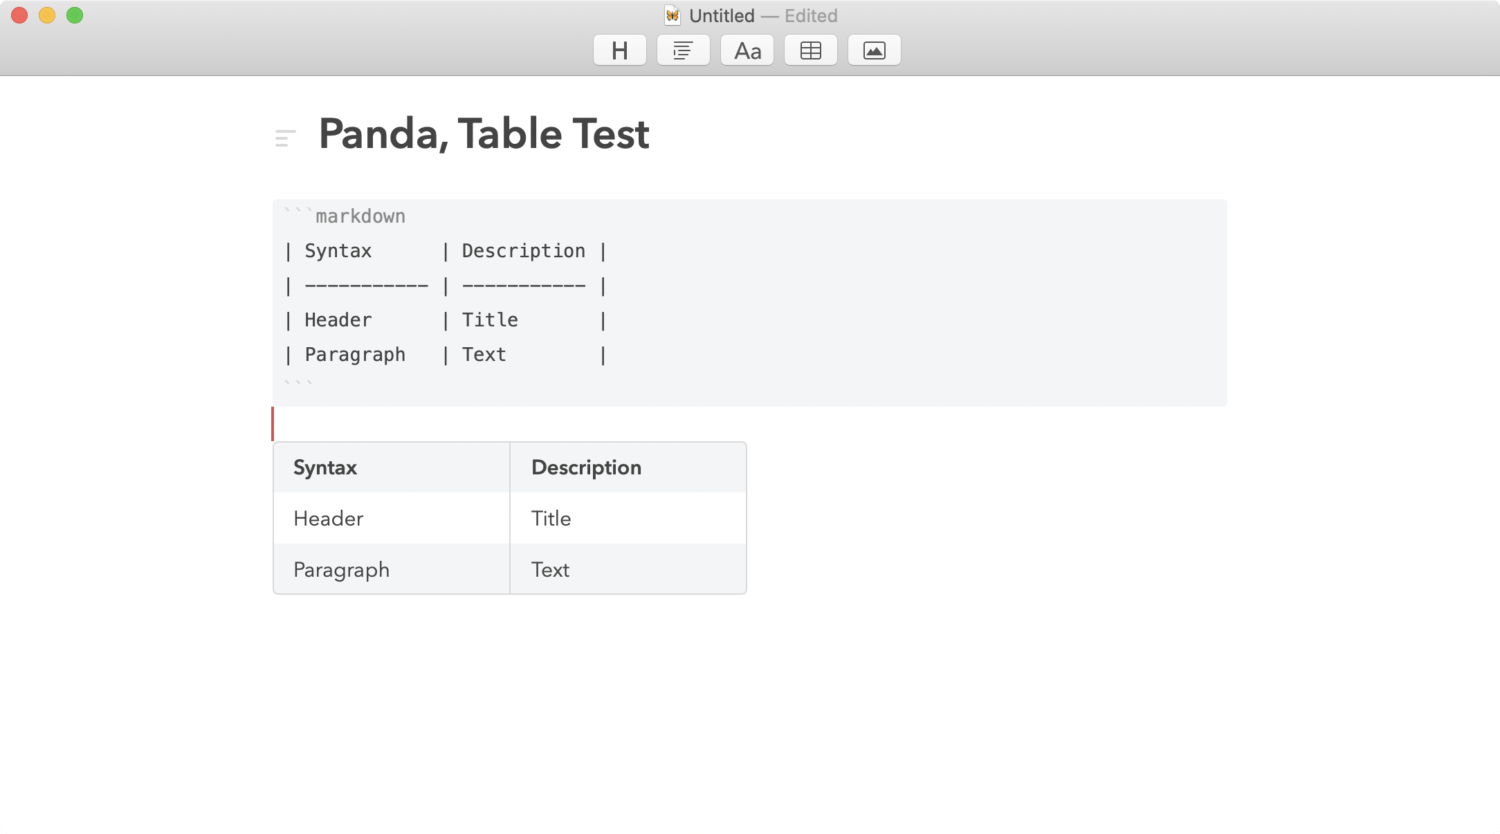
Task: Insert an image with the picture toolbar icon
Action: coord(874,50)
